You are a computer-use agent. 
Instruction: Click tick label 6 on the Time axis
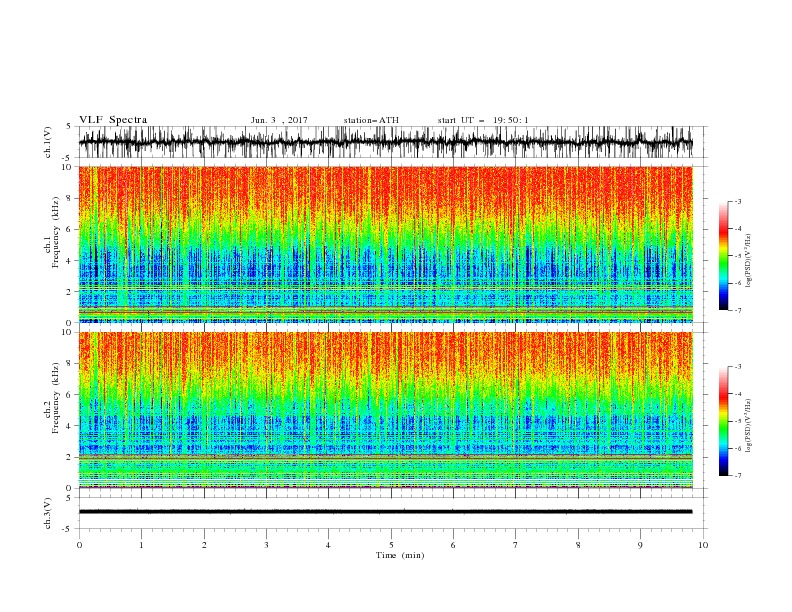[453, 545]
